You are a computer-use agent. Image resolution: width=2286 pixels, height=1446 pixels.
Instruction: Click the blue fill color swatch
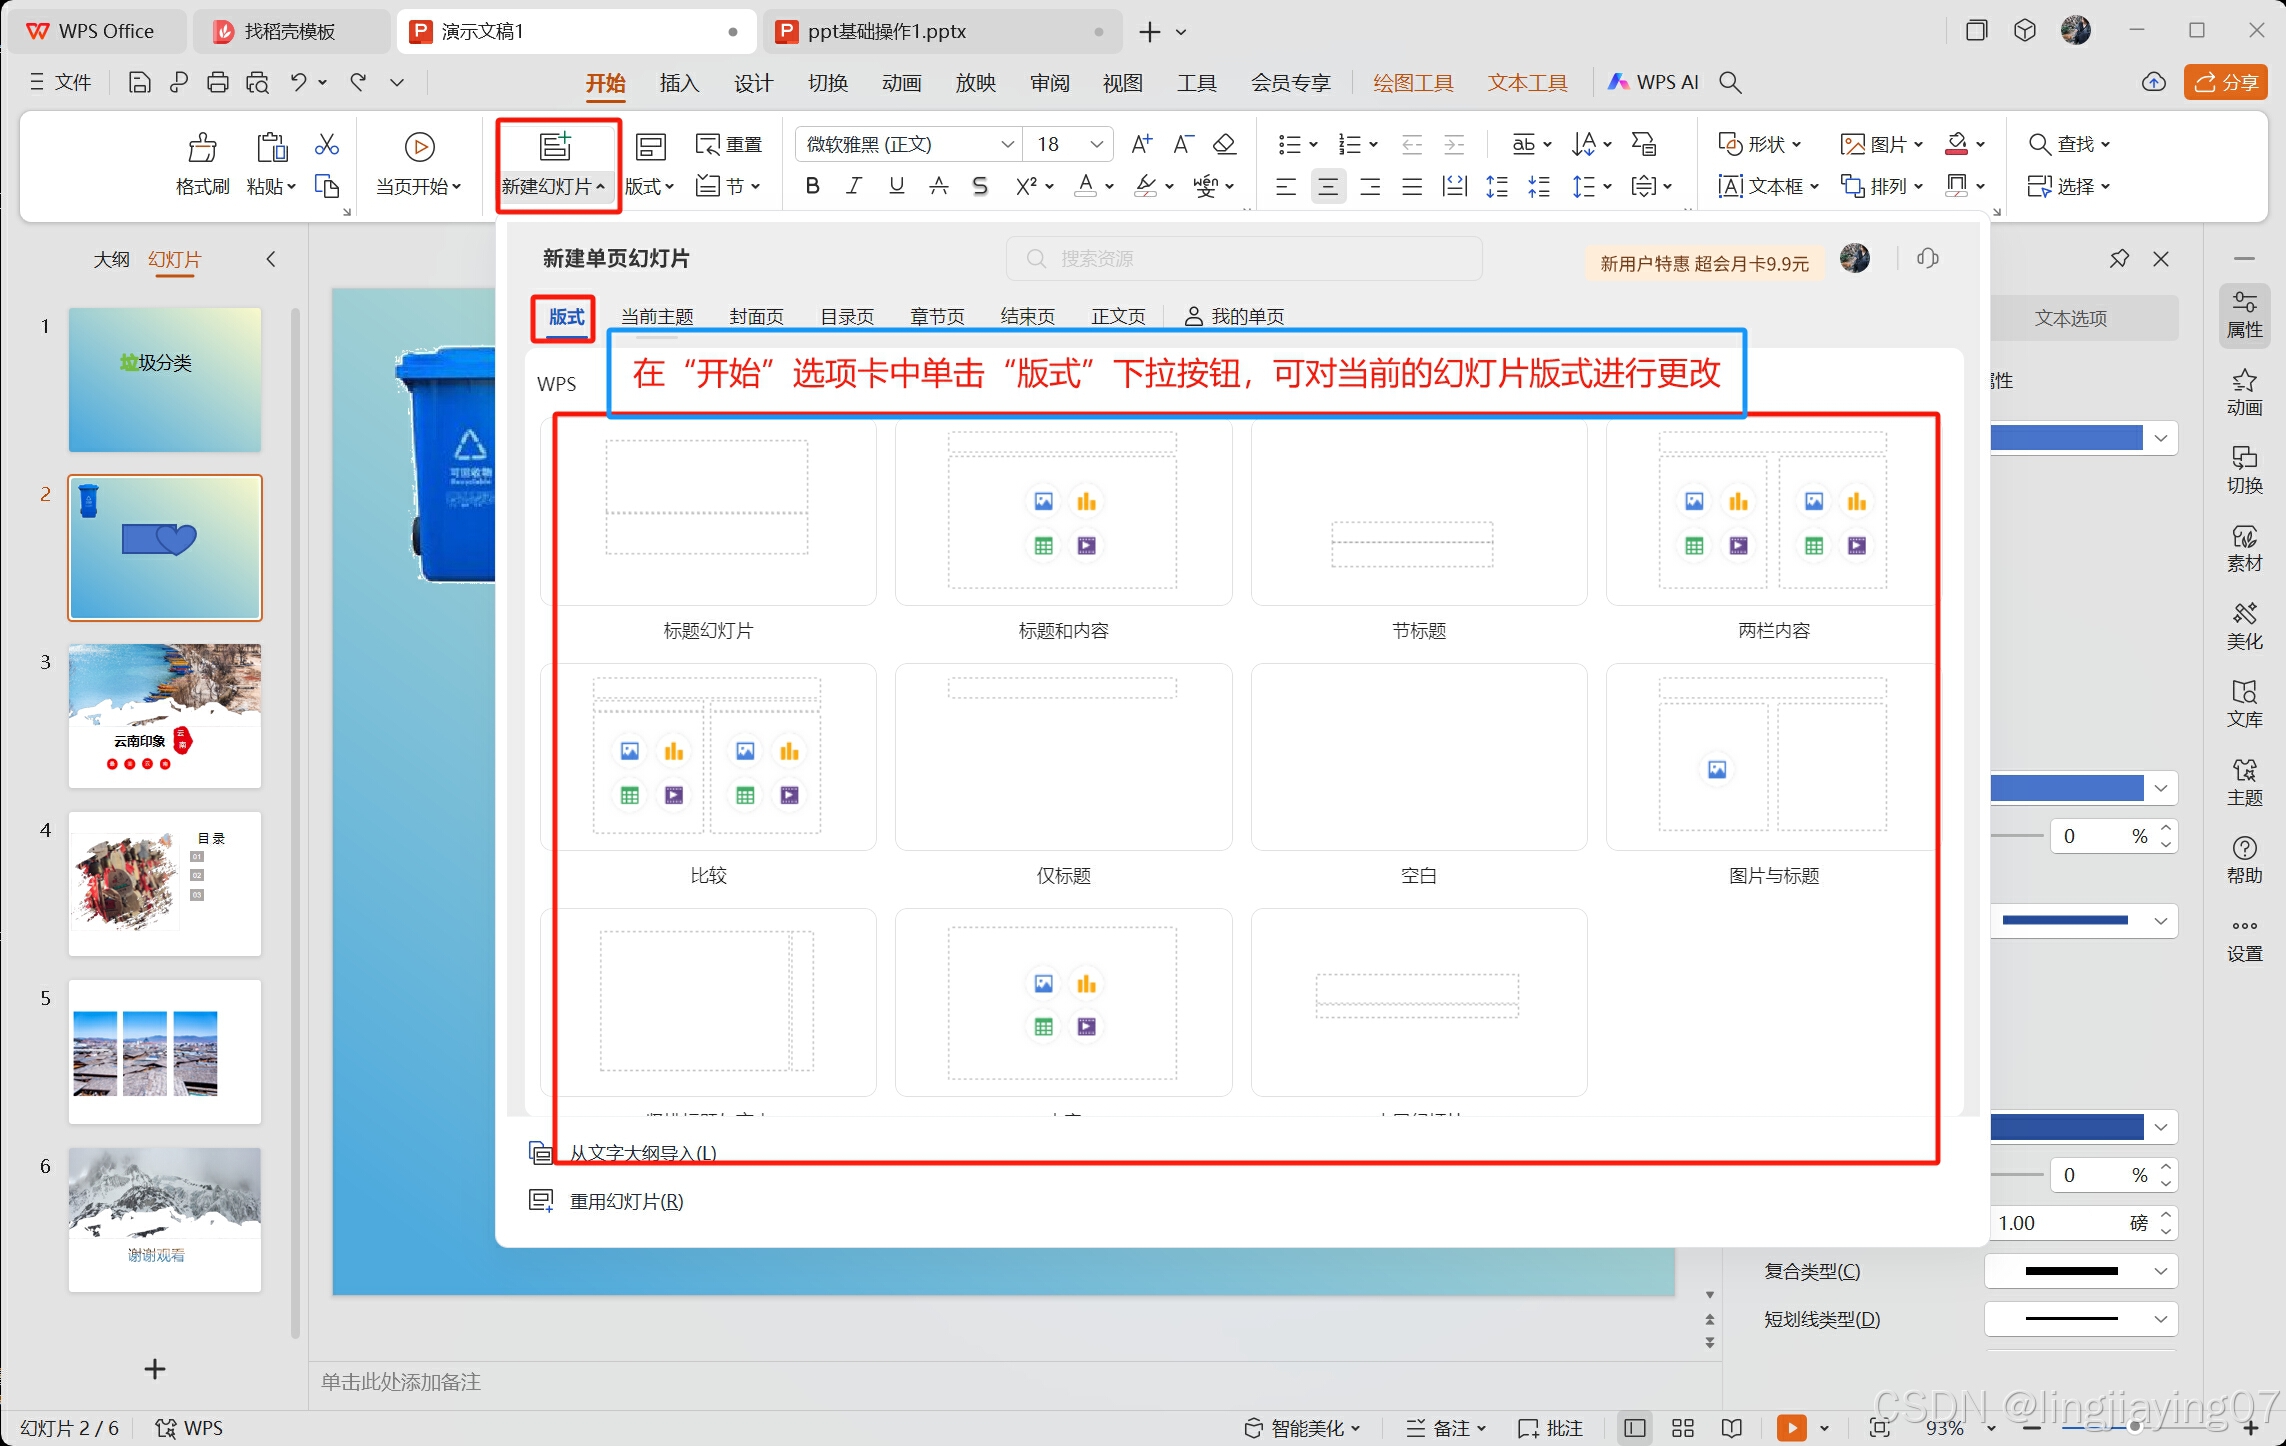[2066, 438]
